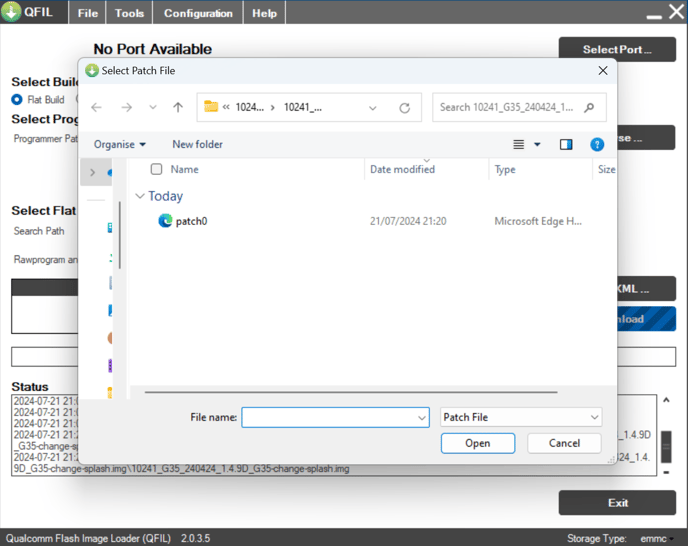Open the Configuration menu in QFIL
Image resolution: width=688 pixels, height=546 pixels.
tap(198, 13)
